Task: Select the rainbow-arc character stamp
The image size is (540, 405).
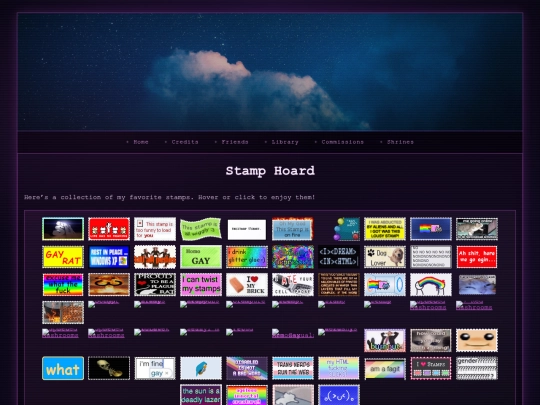Action: [431, 285]
